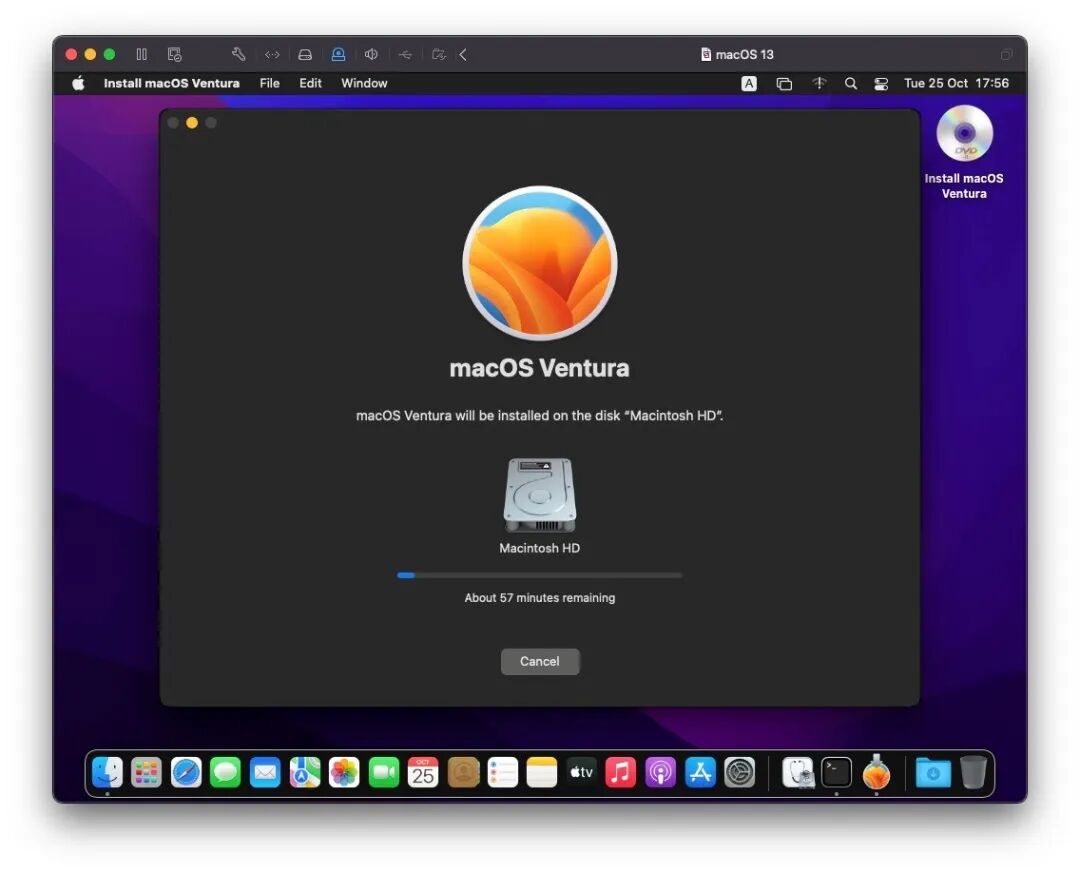The height and width of the screenshot is (873, 1080).
Task: Open the screen mirroring icon in menu bar
Action: [x=784, y=83]
